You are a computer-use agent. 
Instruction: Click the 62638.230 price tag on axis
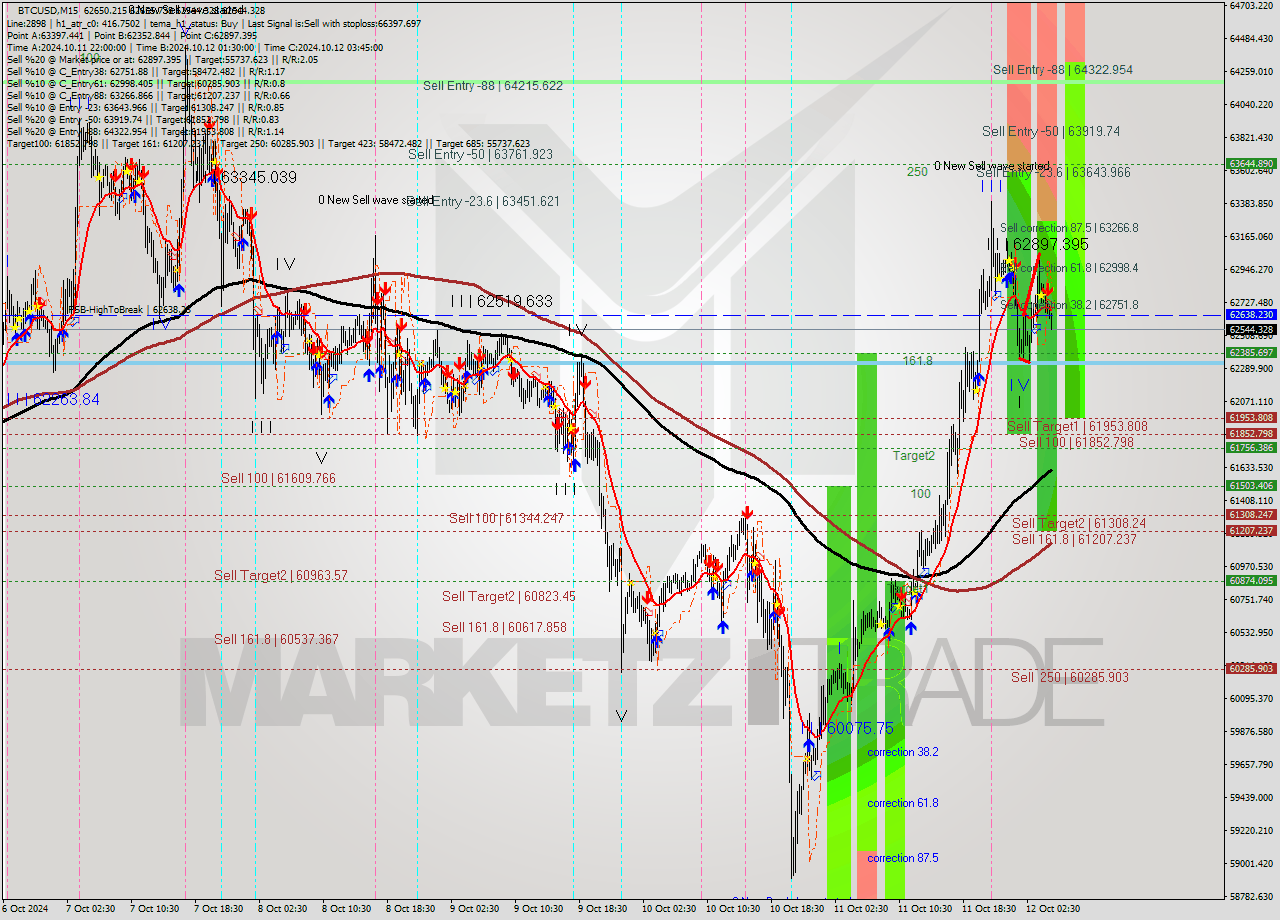[1251, 314]
